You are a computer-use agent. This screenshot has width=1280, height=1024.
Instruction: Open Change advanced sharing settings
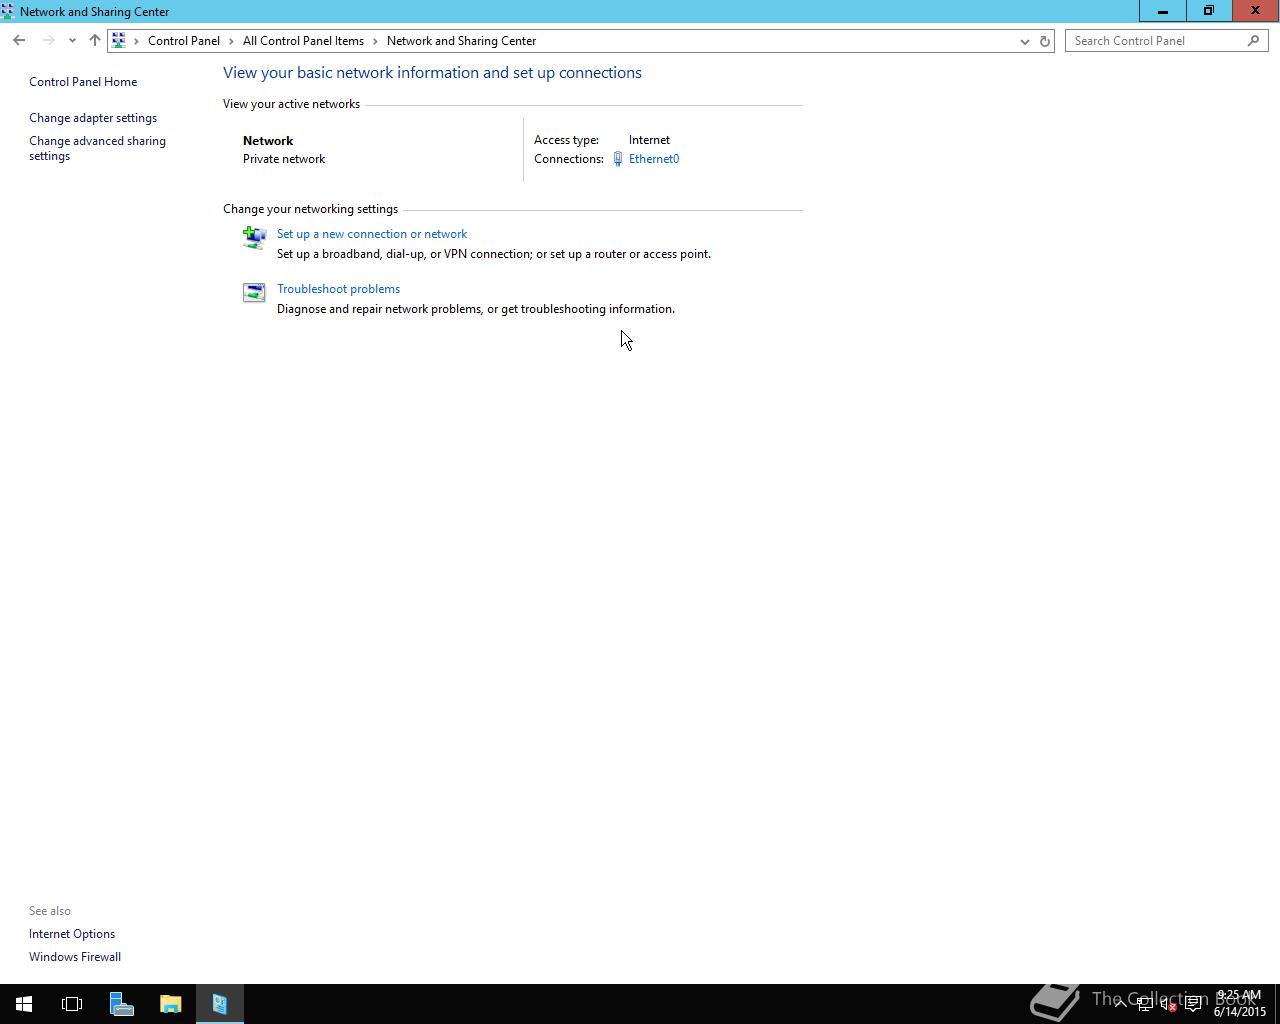97,148
